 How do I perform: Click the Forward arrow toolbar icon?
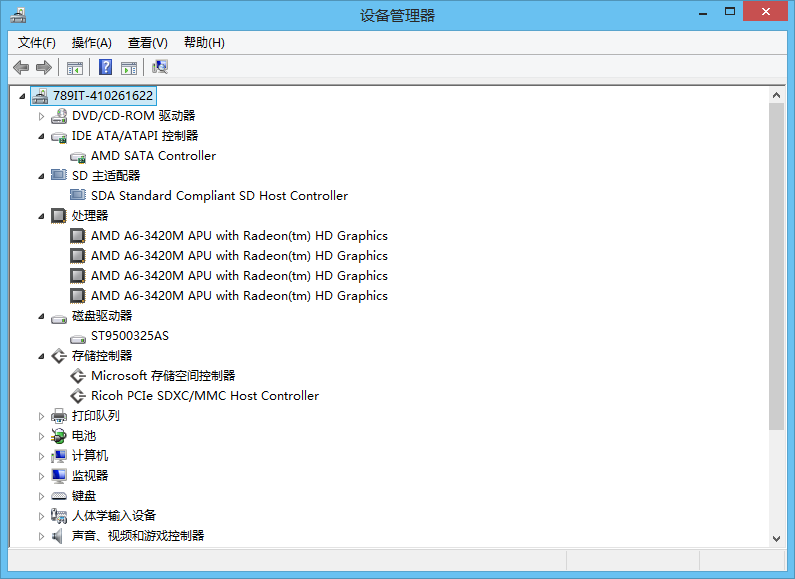click(x=44, y=67)
